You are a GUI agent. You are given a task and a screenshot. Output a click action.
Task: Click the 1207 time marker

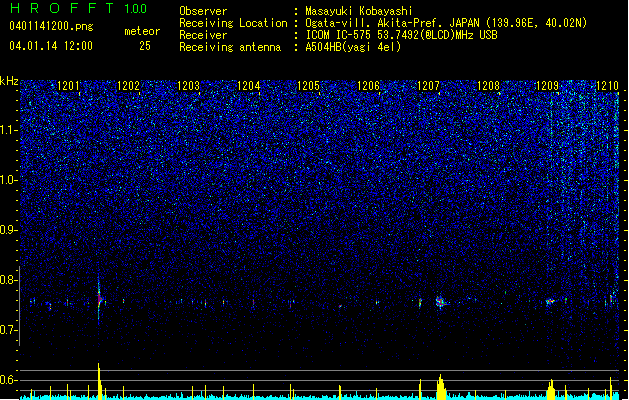[x=428, y=86]
